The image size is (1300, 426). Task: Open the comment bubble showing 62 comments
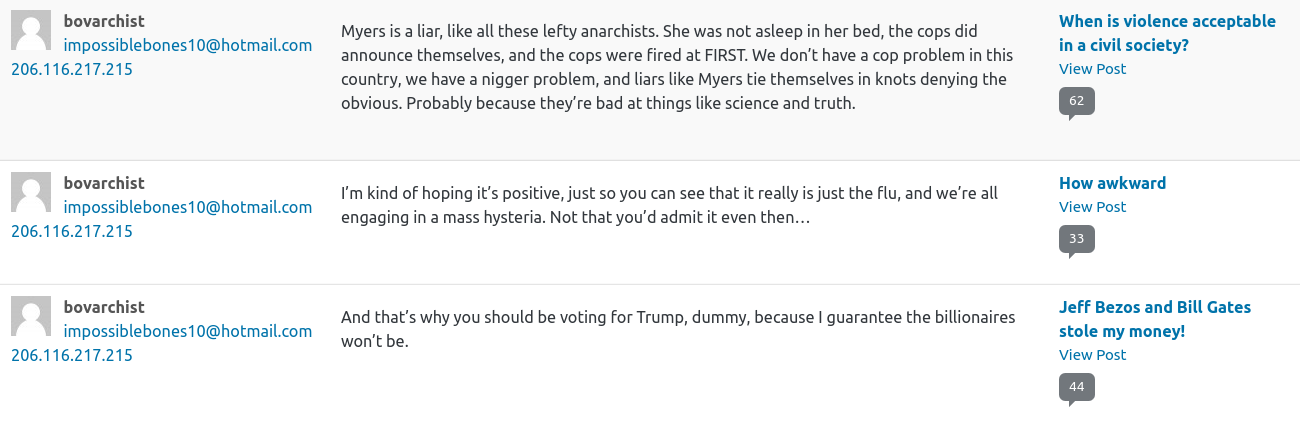click(x=1076, y=101)
